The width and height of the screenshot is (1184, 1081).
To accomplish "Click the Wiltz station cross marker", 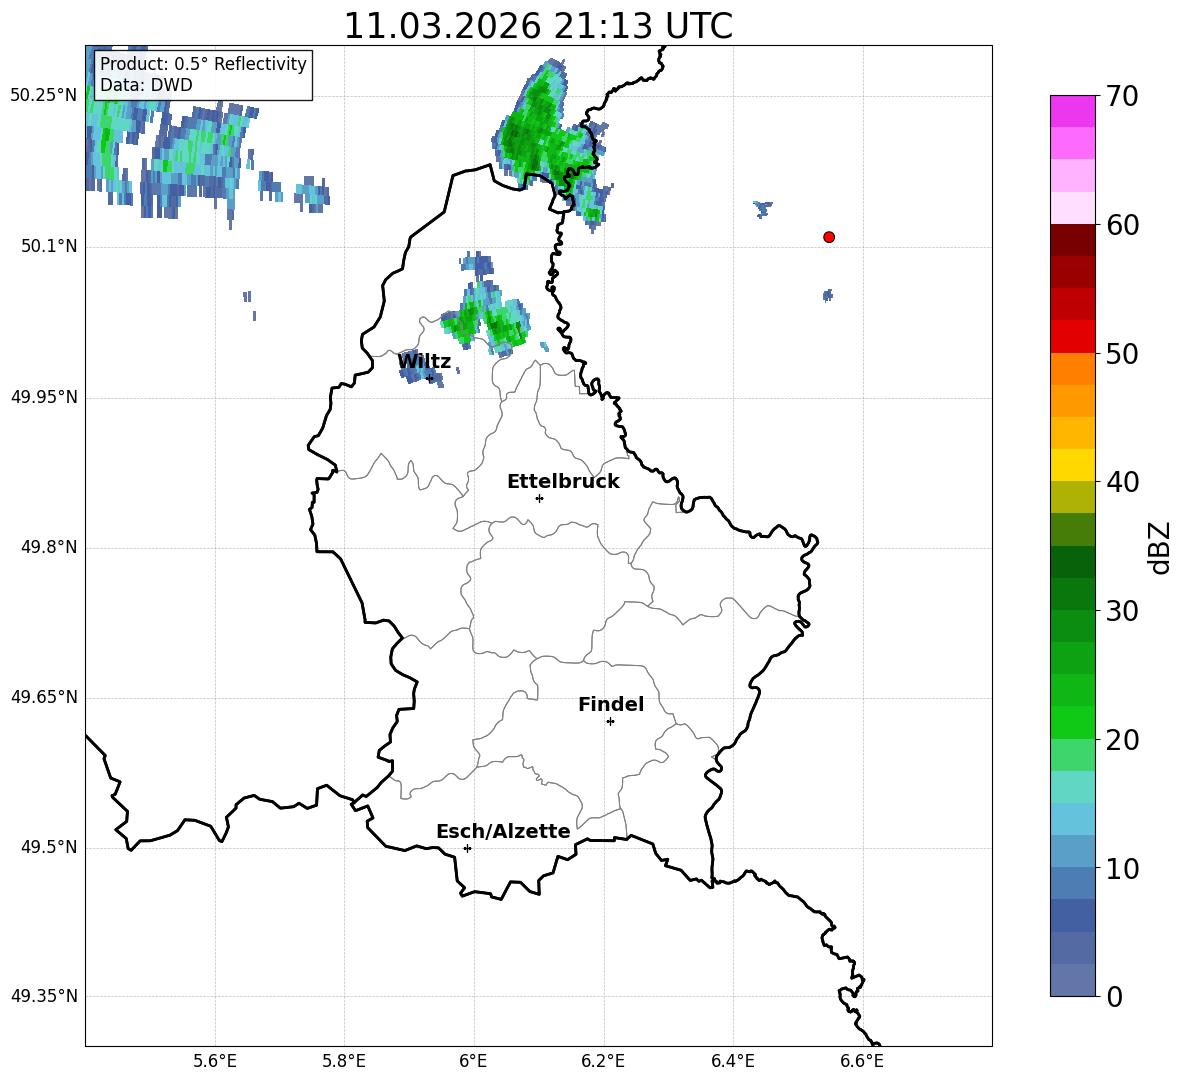I will click(x=430, y=378).
